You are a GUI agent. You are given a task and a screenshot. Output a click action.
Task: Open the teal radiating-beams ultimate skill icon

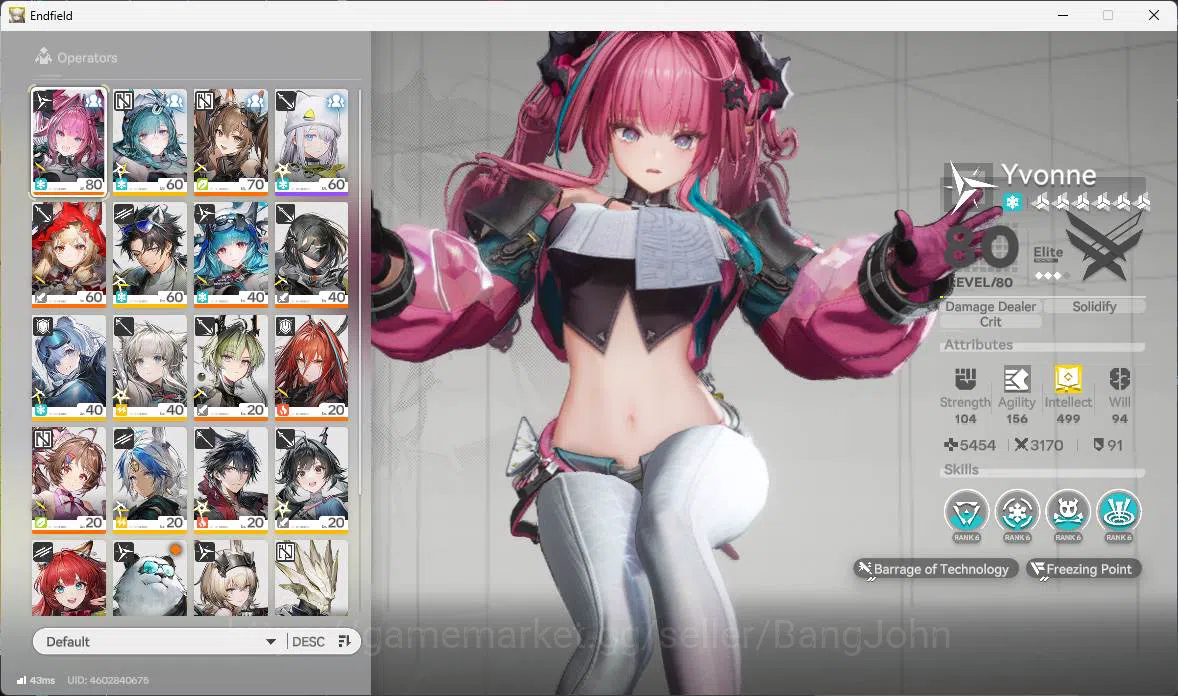[x=1119, y=512]
